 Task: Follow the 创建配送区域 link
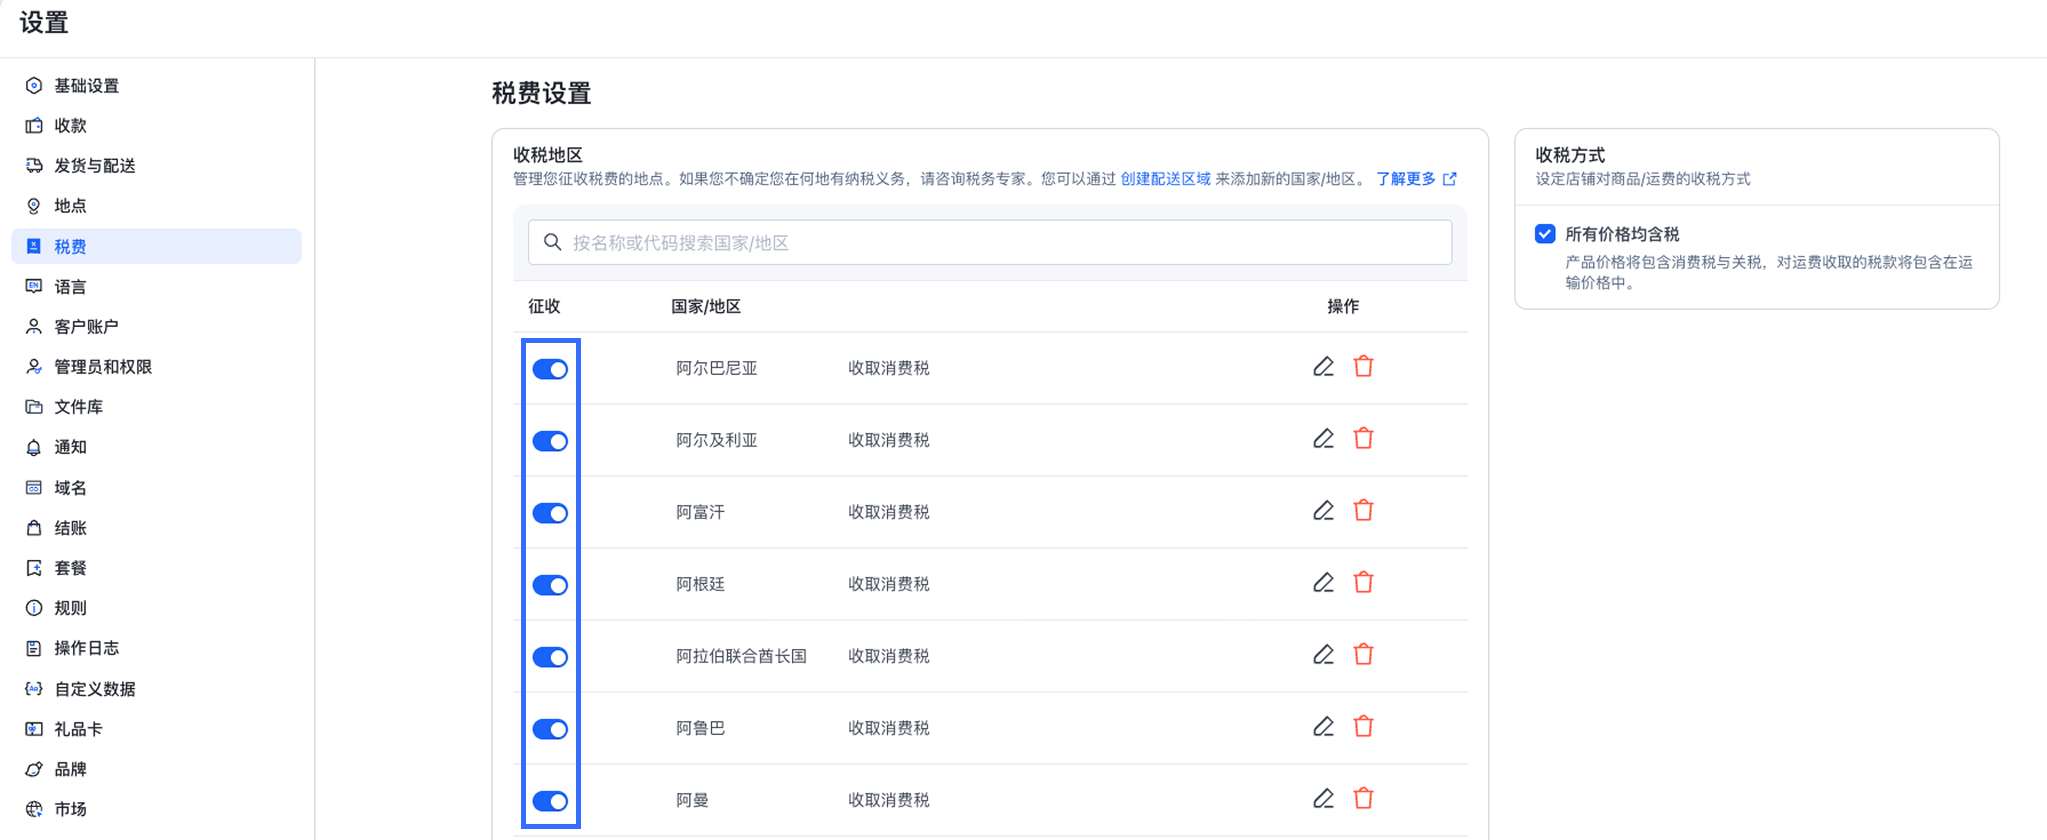(1165, 179)
